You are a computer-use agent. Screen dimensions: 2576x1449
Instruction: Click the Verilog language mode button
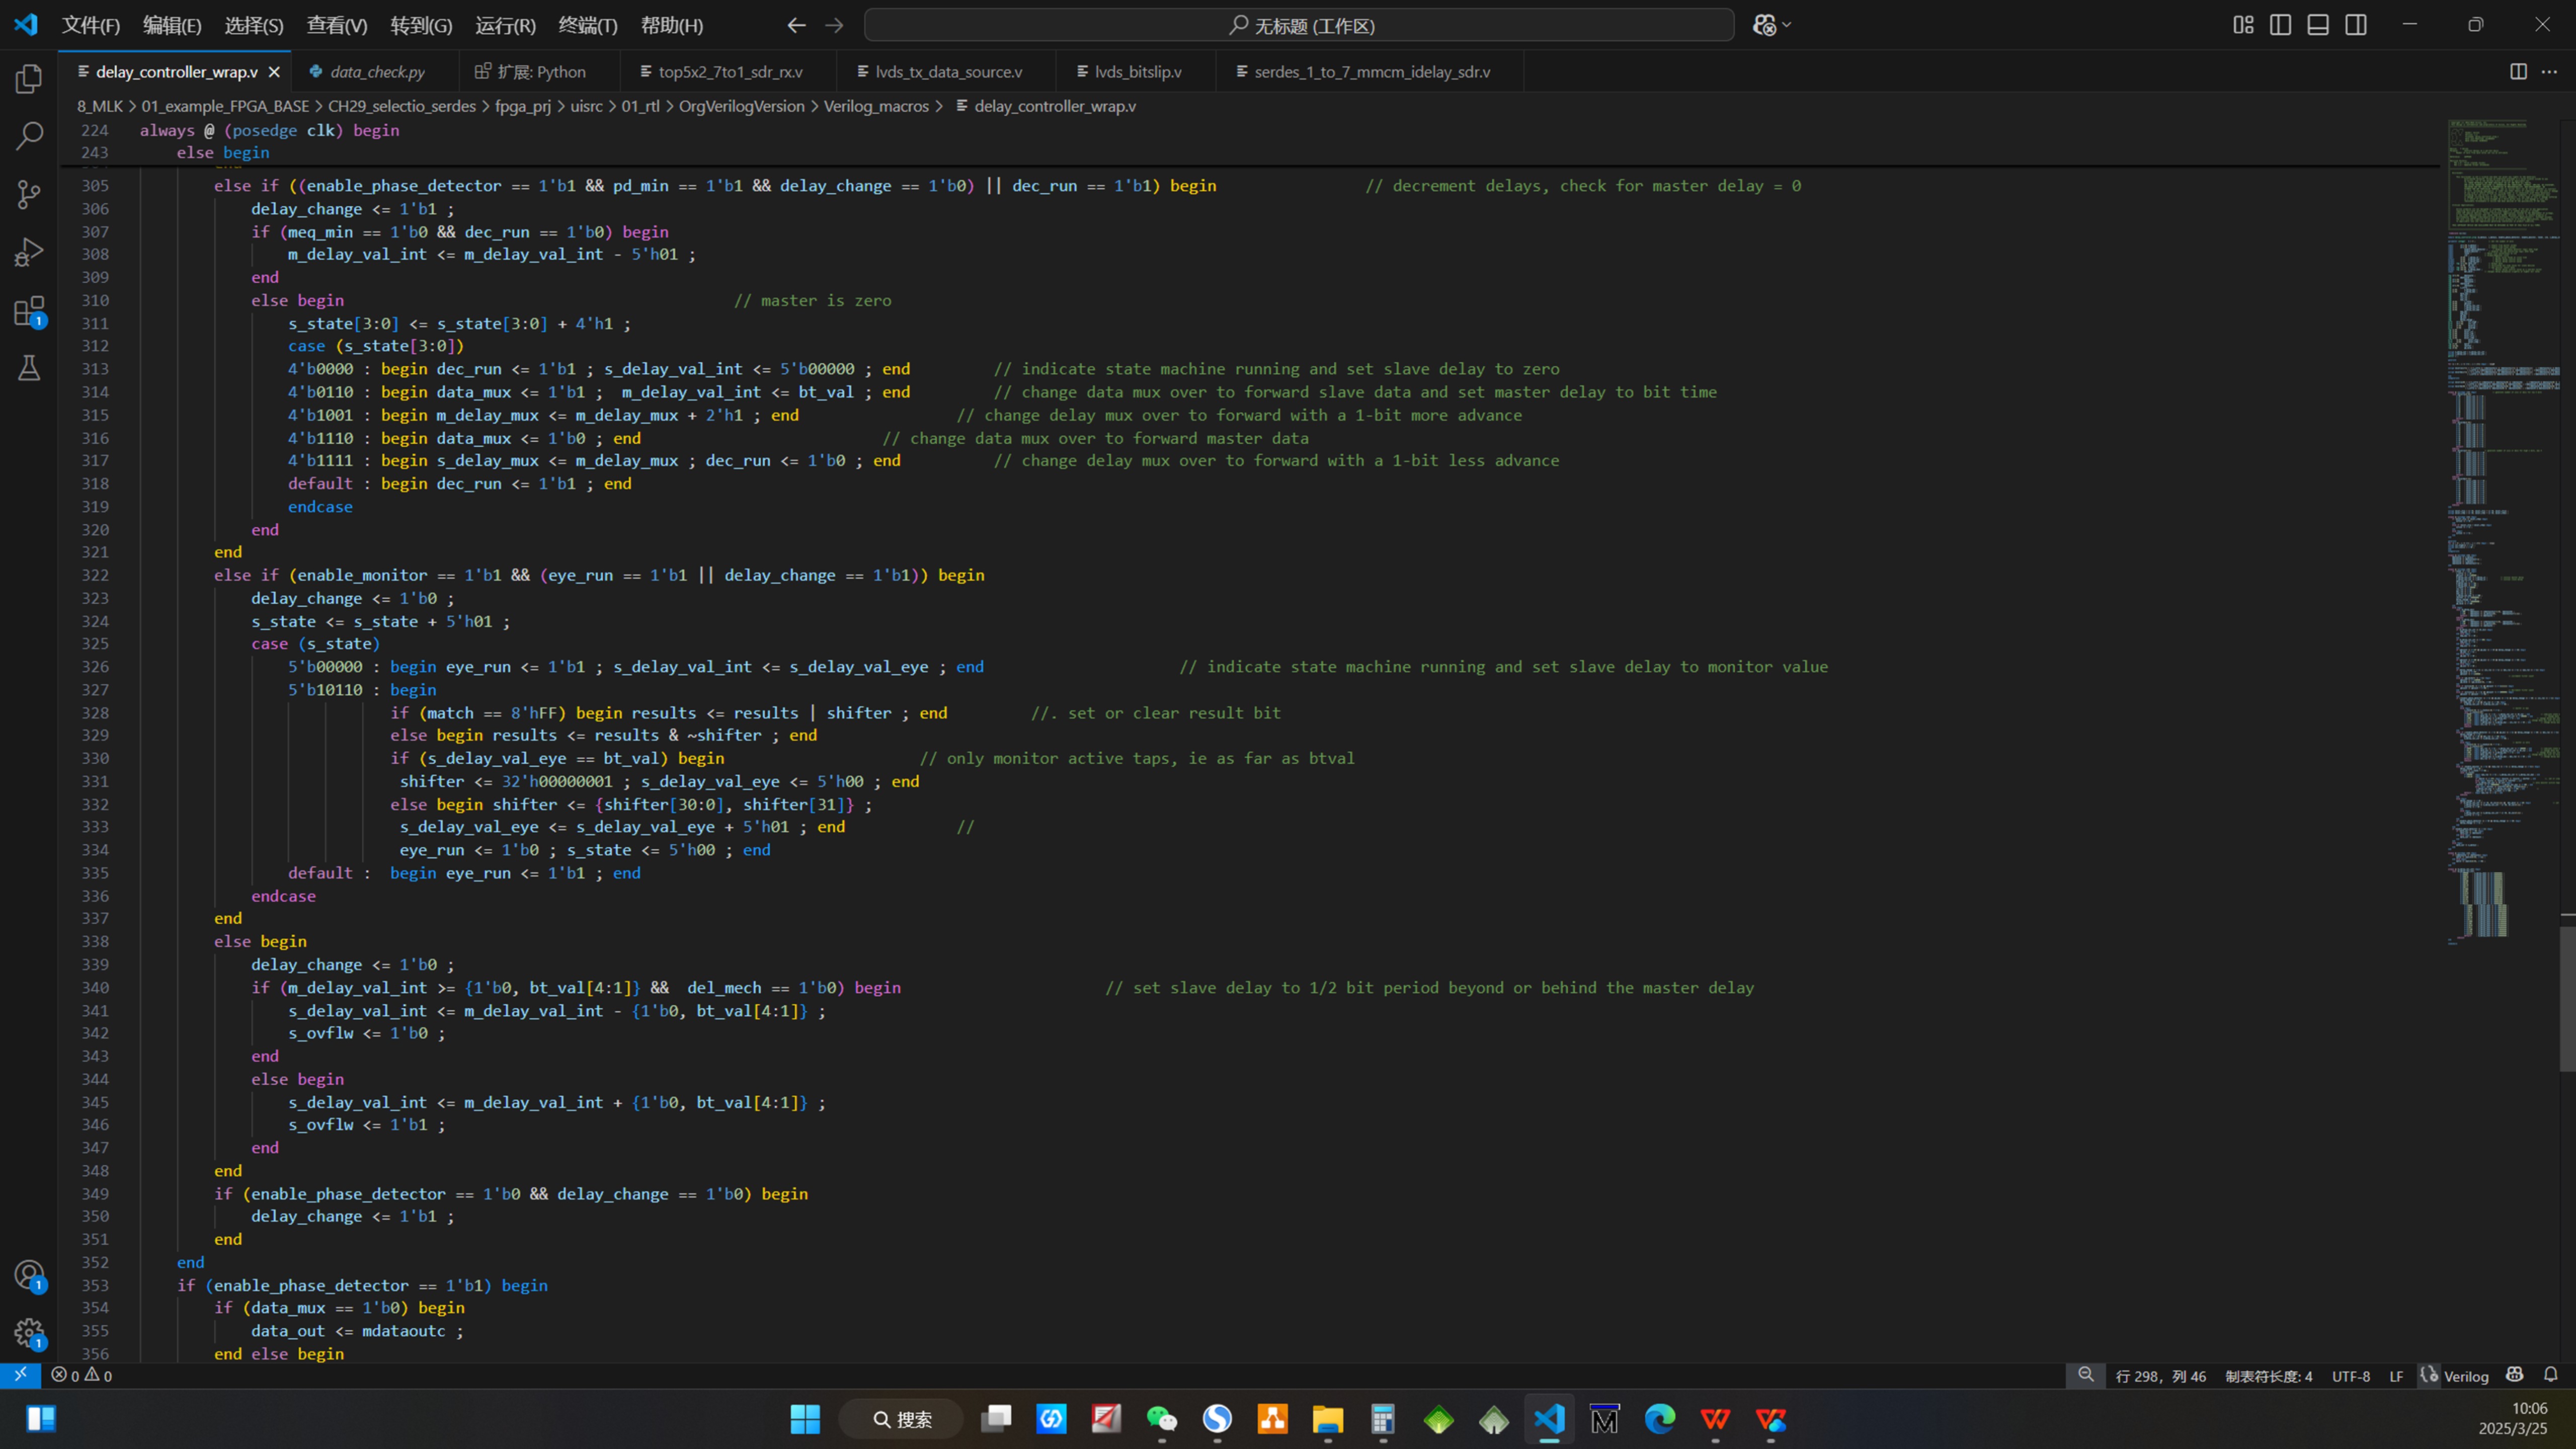pos(2465,1376)
